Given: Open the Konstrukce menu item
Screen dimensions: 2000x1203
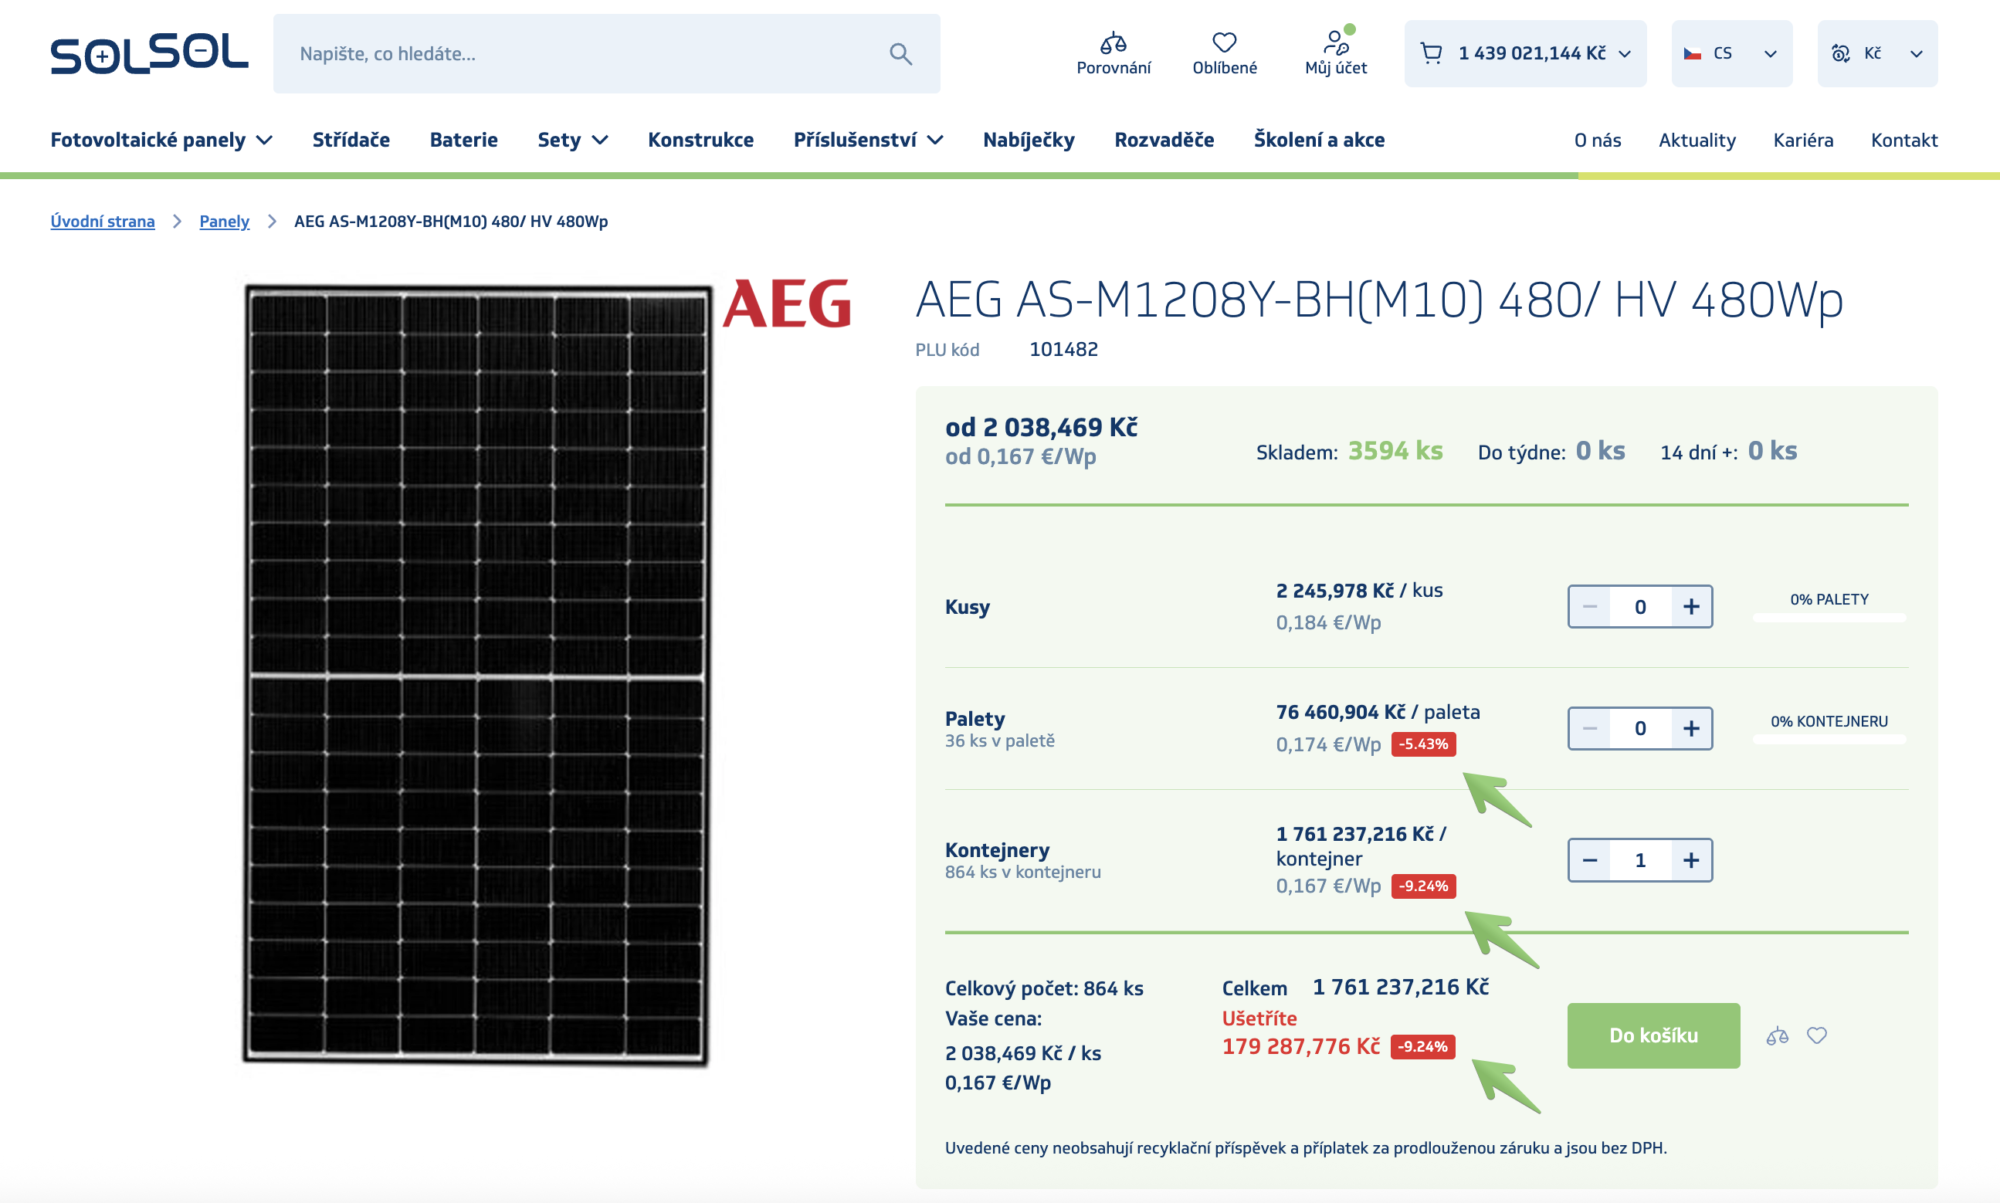Looking at the screenshot, I should pyautogui.click(x=701, y=140).
